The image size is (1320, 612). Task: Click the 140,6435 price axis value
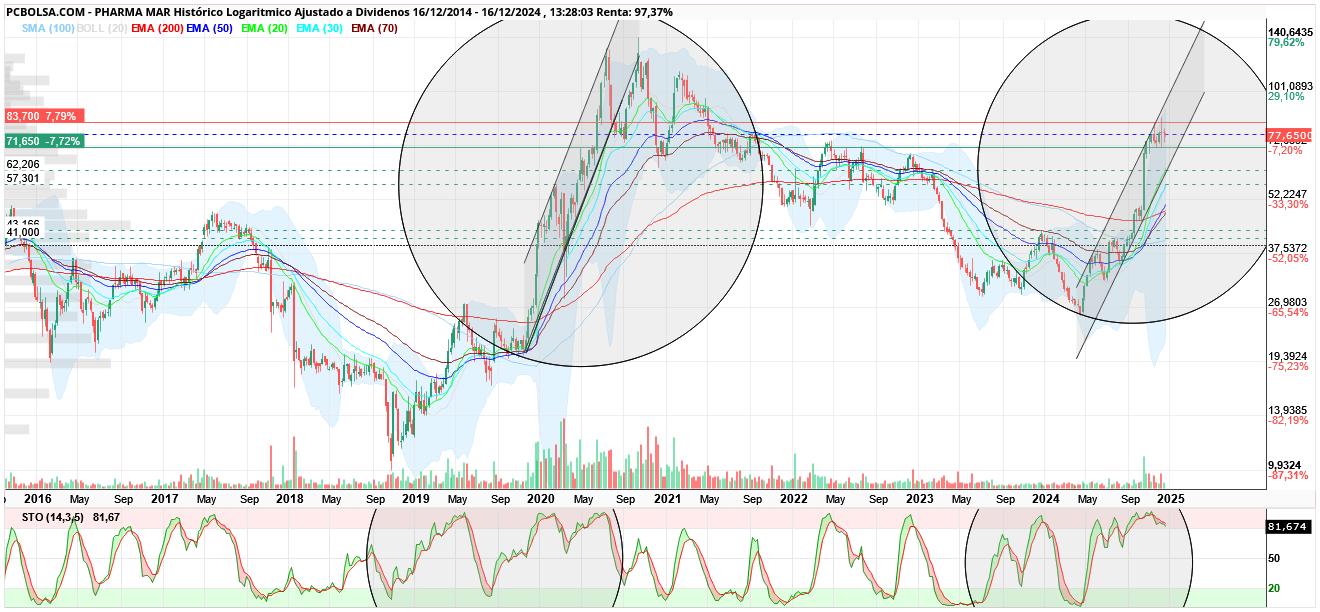point(1290,32)
